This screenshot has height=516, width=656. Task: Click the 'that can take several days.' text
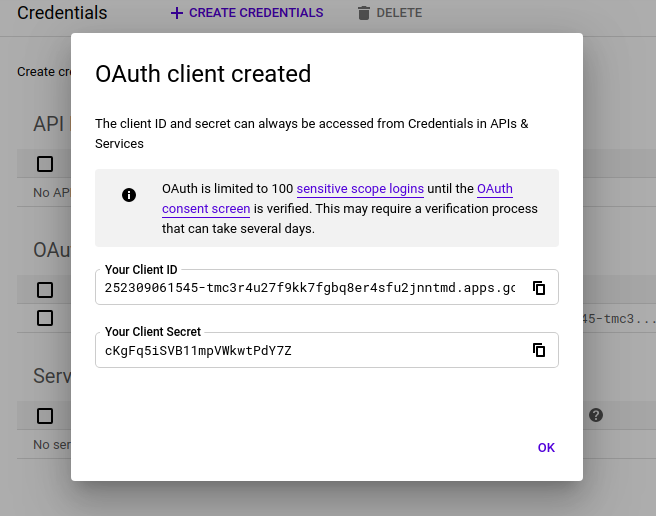point(238,229)
